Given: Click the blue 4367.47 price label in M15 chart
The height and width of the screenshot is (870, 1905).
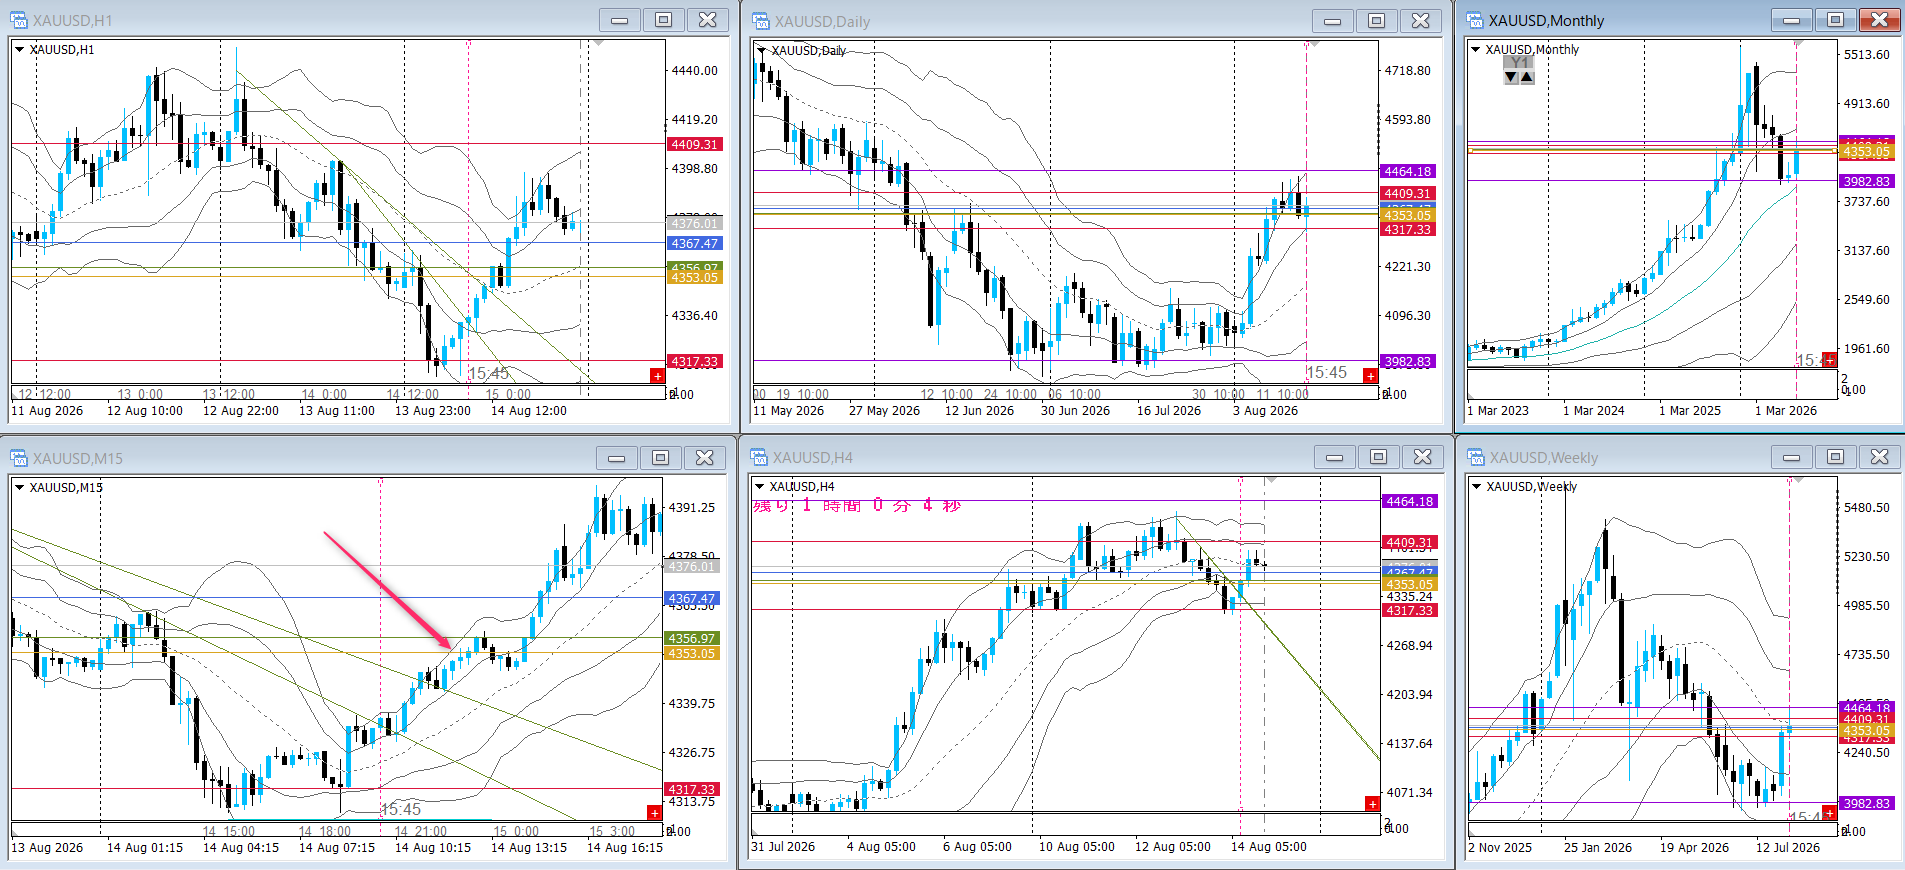Looking at the screenshot, I should click(x=692, y=598).
